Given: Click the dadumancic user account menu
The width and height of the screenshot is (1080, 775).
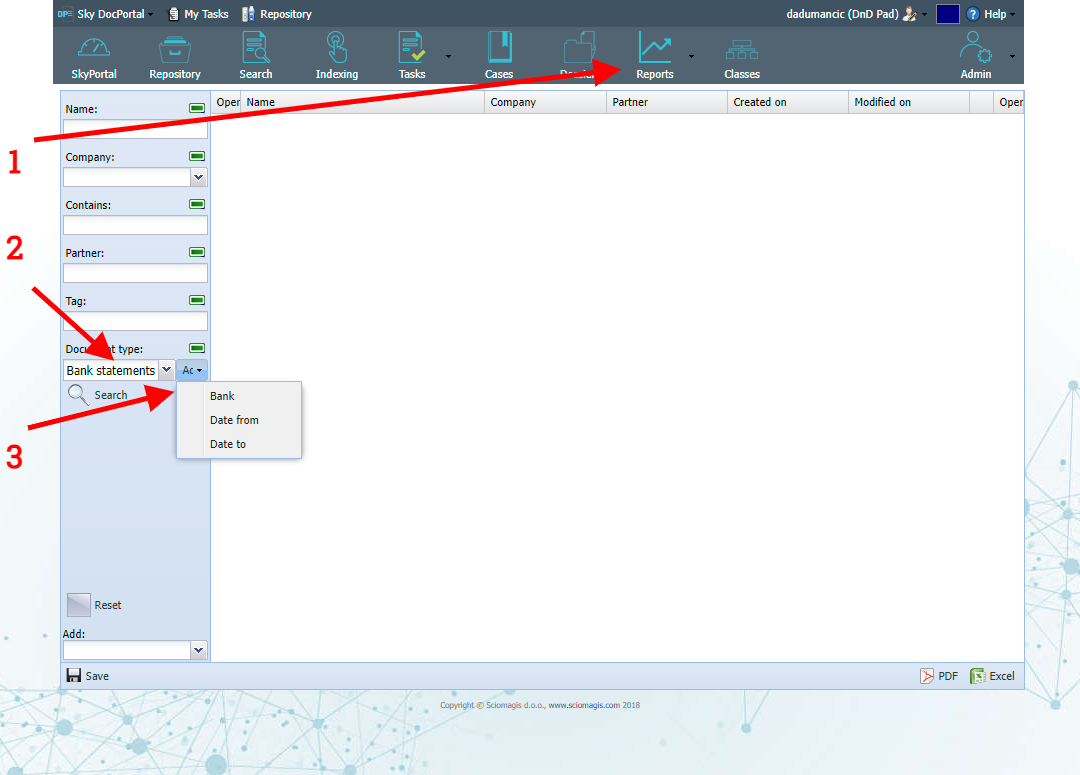Looking at the screenshot, I should [x=856, y=14].
